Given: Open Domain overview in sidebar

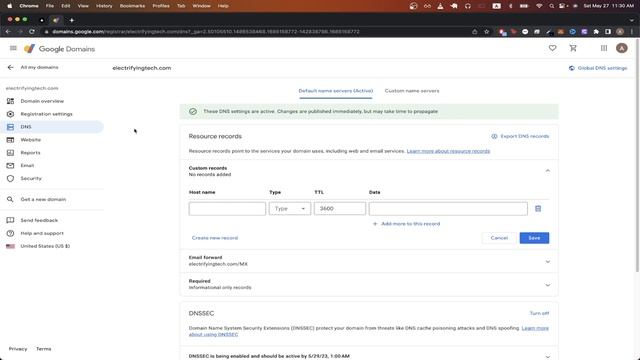Looking at the screenshot, I should (42, 101).
